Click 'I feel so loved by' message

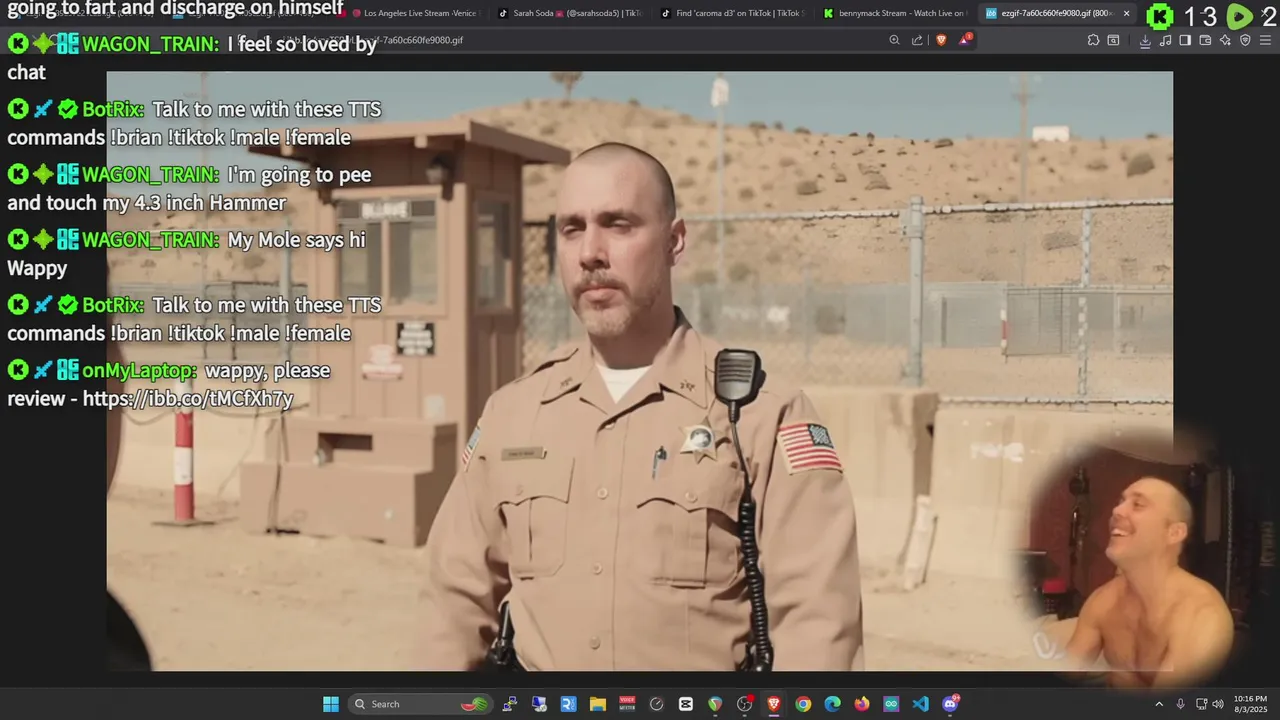point(302,44)
